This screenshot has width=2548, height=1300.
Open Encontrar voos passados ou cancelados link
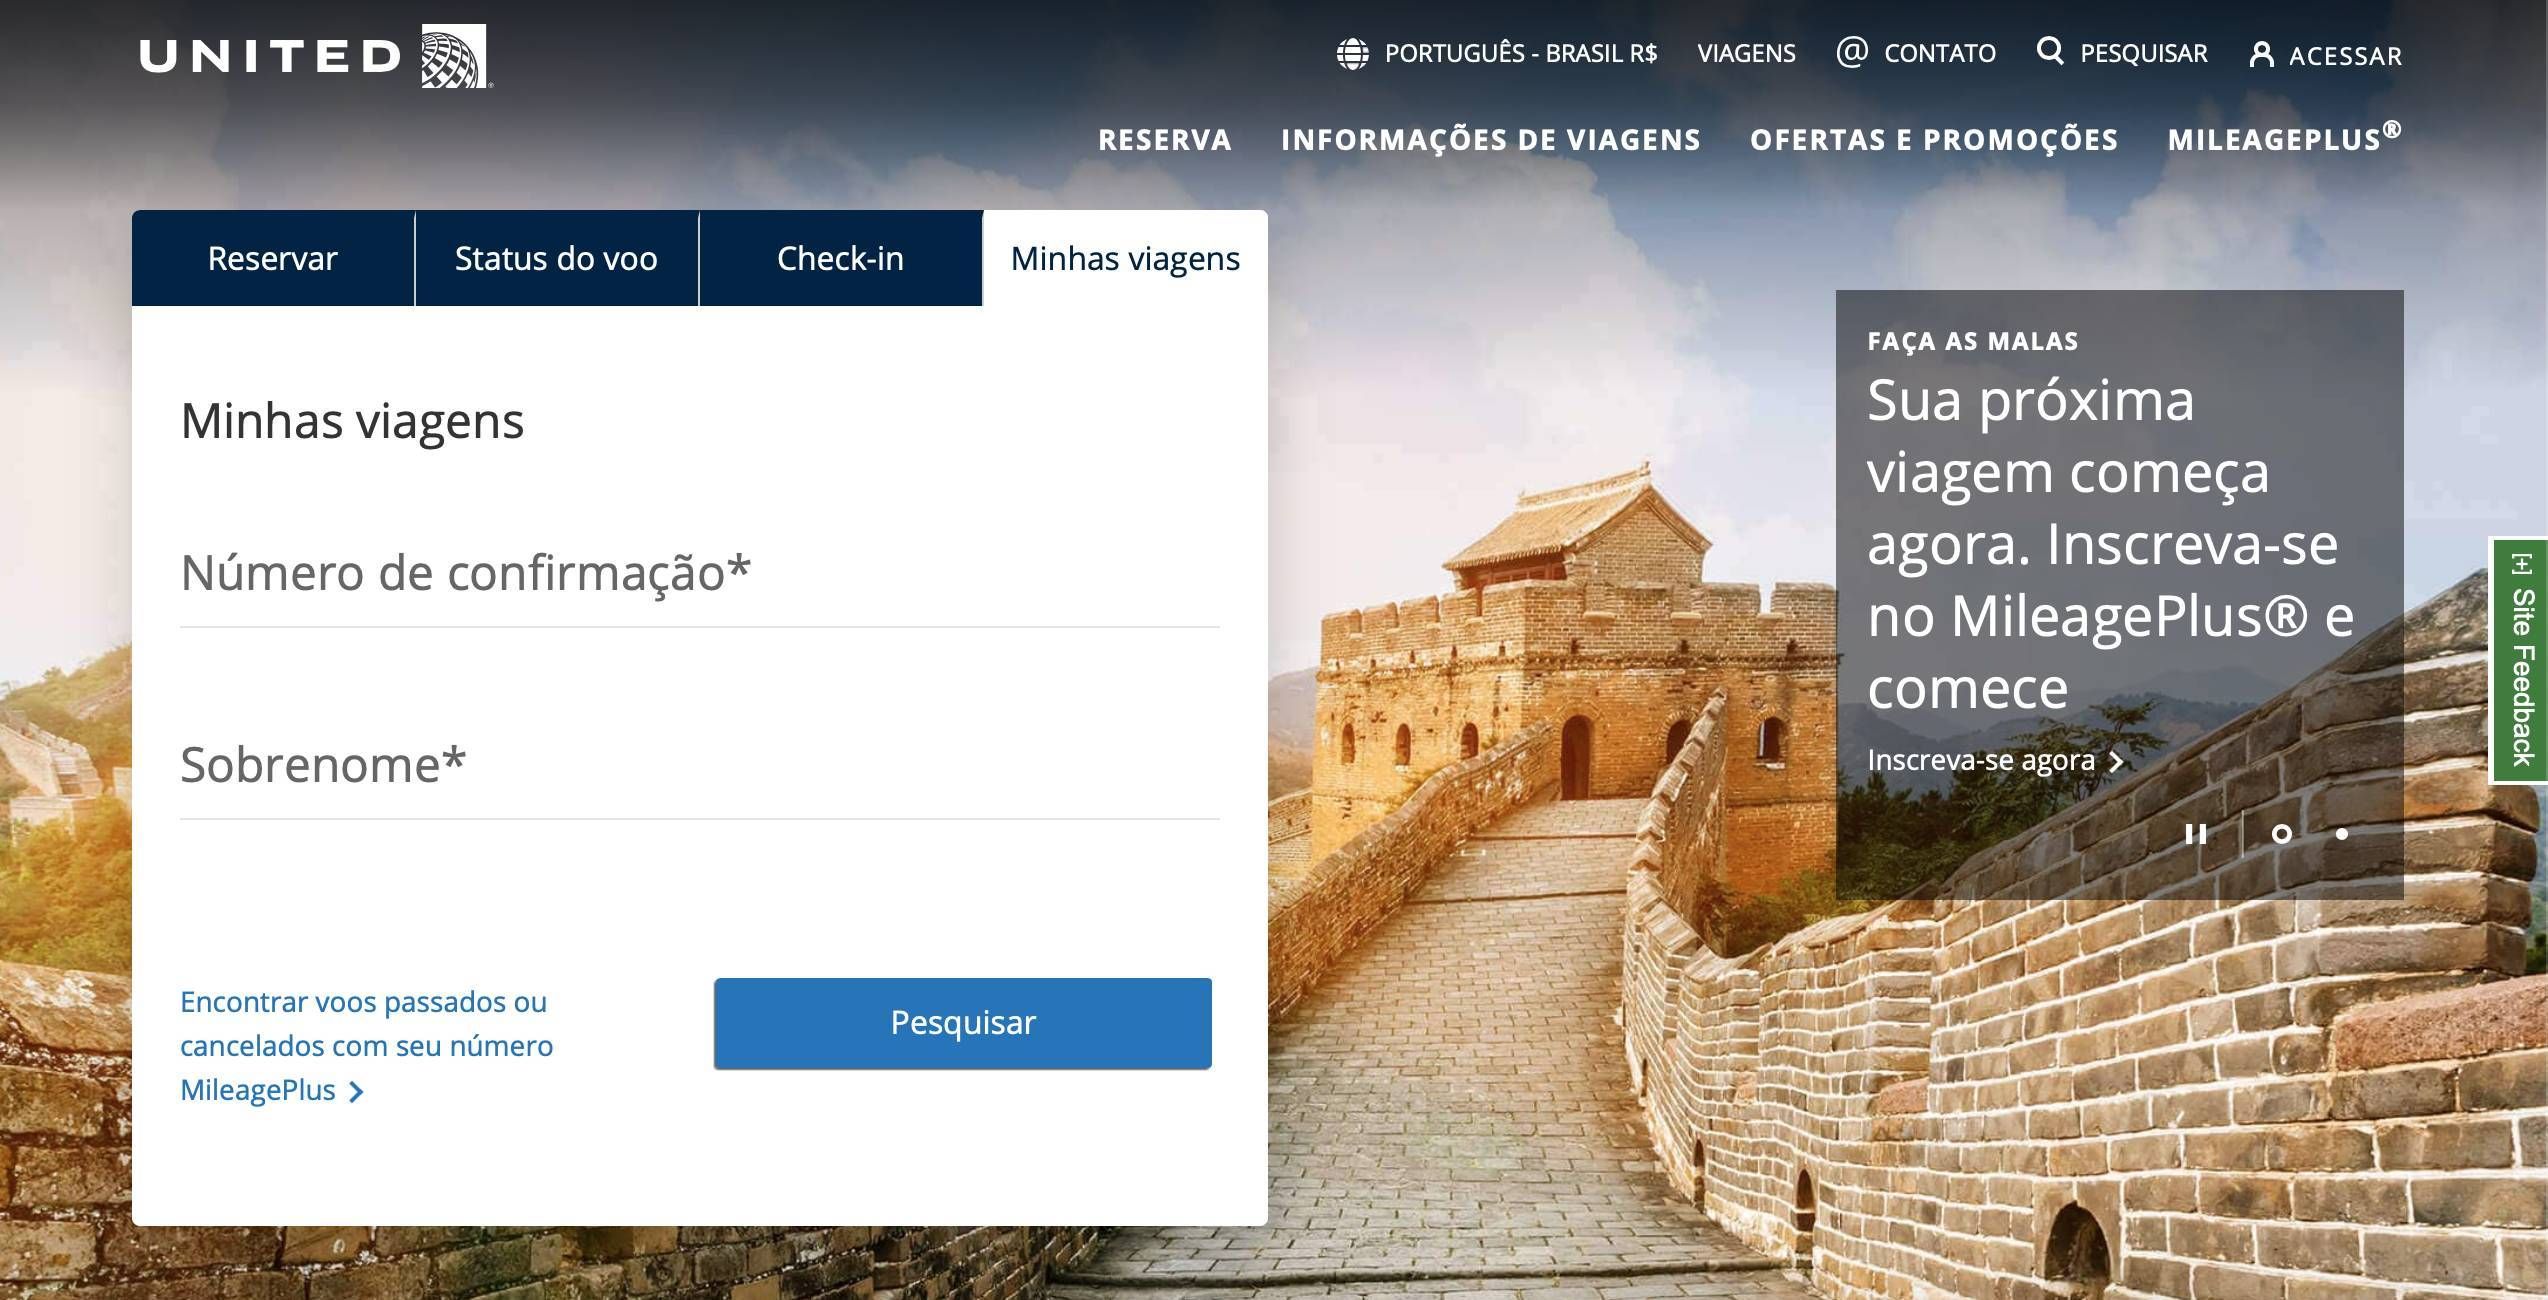366,1046
